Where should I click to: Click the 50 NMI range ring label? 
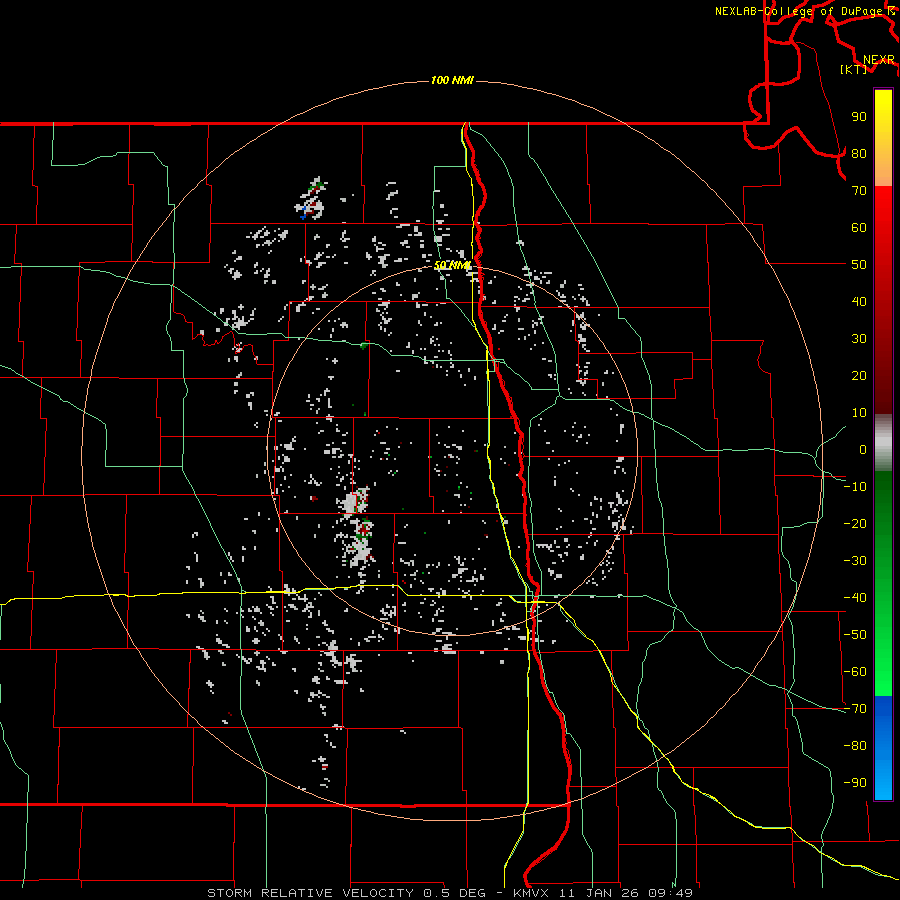[x=452, y=265]
